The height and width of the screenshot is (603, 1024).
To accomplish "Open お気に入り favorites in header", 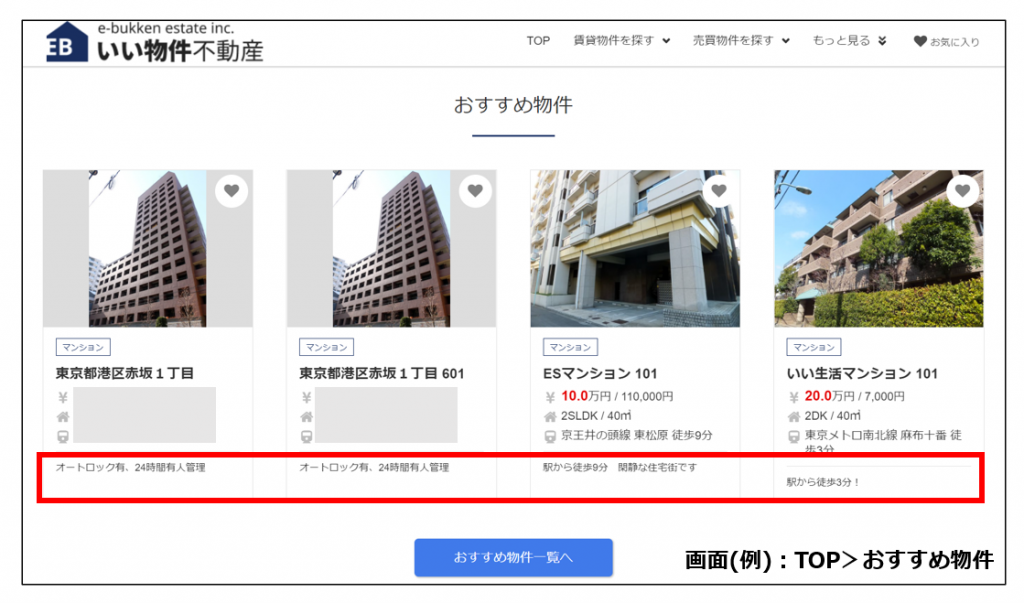I will click(x=946, y=42).
